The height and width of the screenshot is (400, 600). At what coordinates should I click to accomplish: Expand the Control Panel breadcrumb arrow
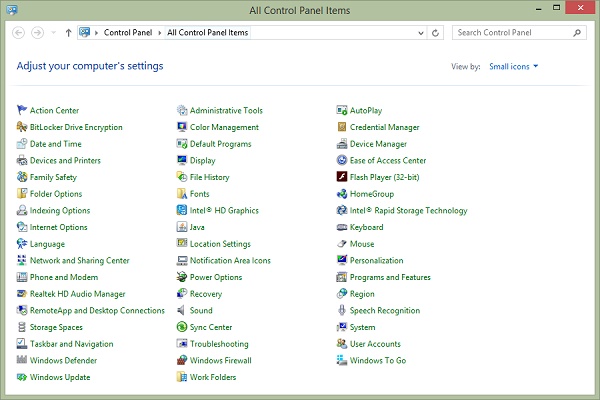160,33
